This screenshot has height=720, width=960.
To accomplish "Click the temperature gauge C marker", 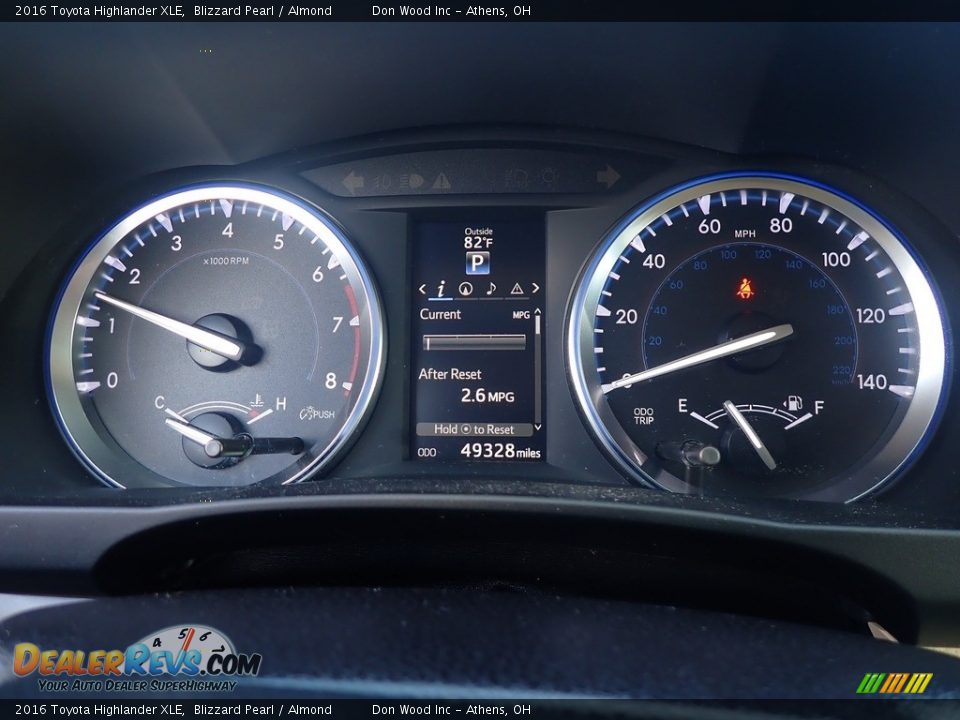I will click(159, 402).
